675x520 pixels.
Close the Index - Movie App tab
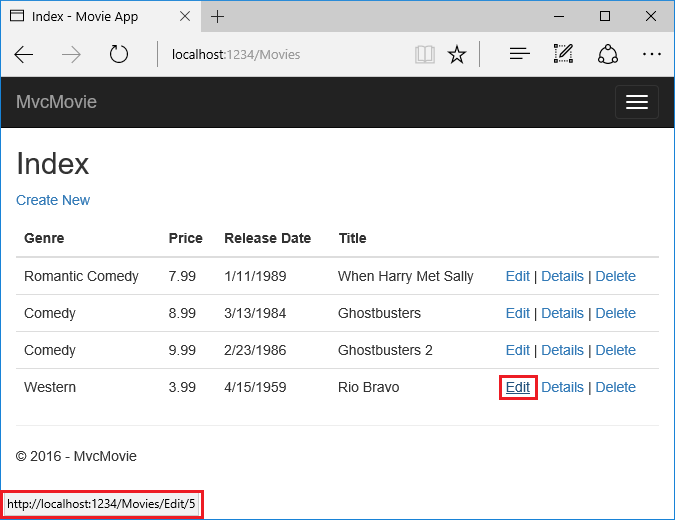pyautogui.click(x=185, y=16)
